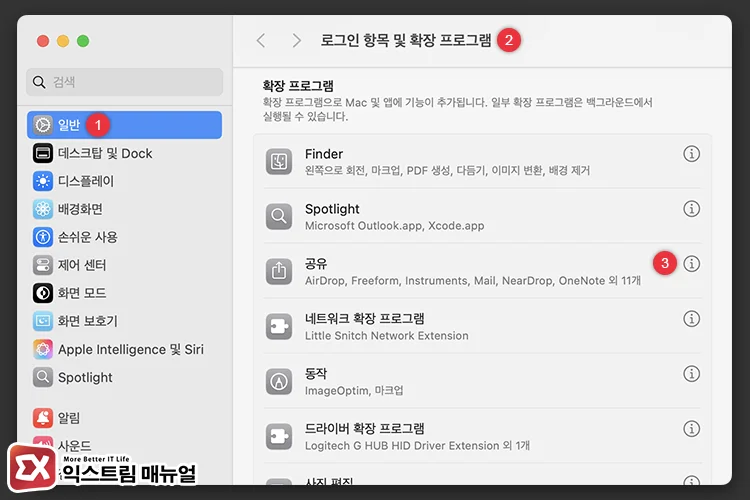Image resolution: width=750 pixels, height=500 pixels.
Task: Open 디스플레이 settings
Action: point(124,181)
